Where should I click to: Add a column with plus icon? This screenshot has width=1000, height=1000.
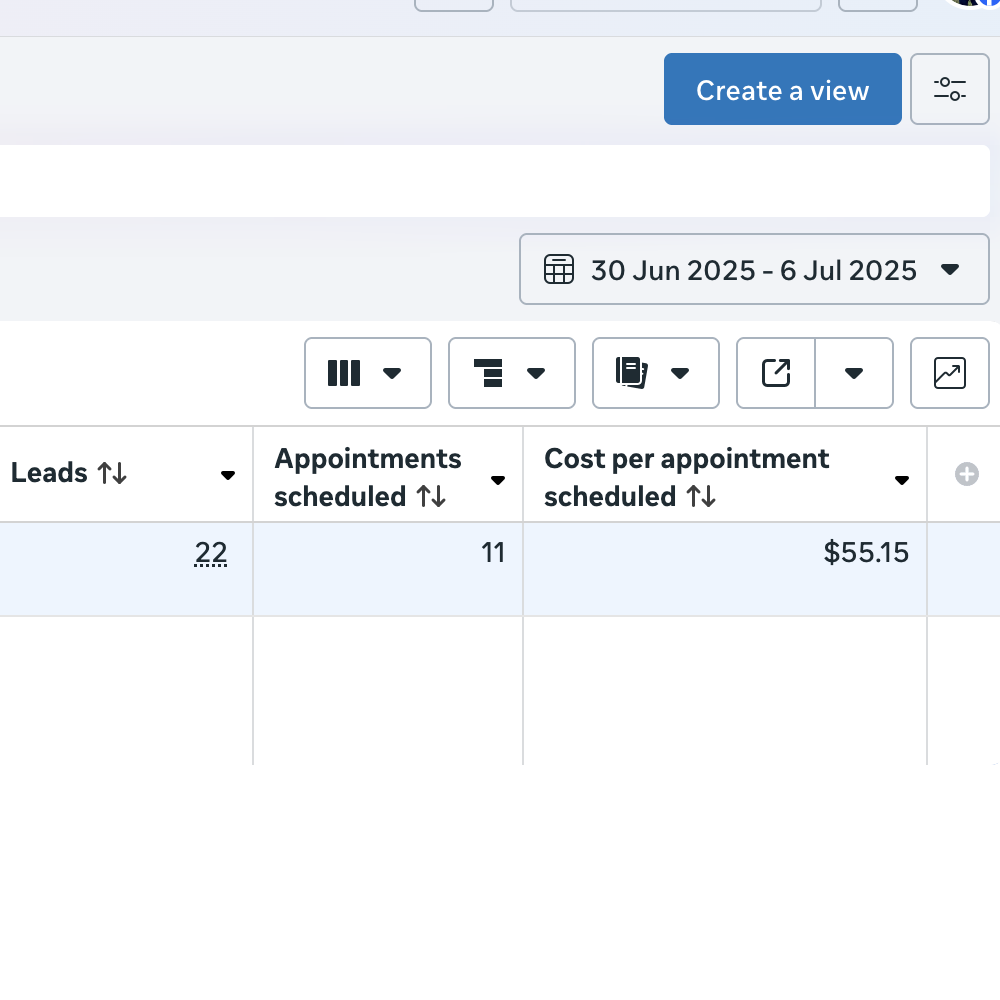[967, 474]
